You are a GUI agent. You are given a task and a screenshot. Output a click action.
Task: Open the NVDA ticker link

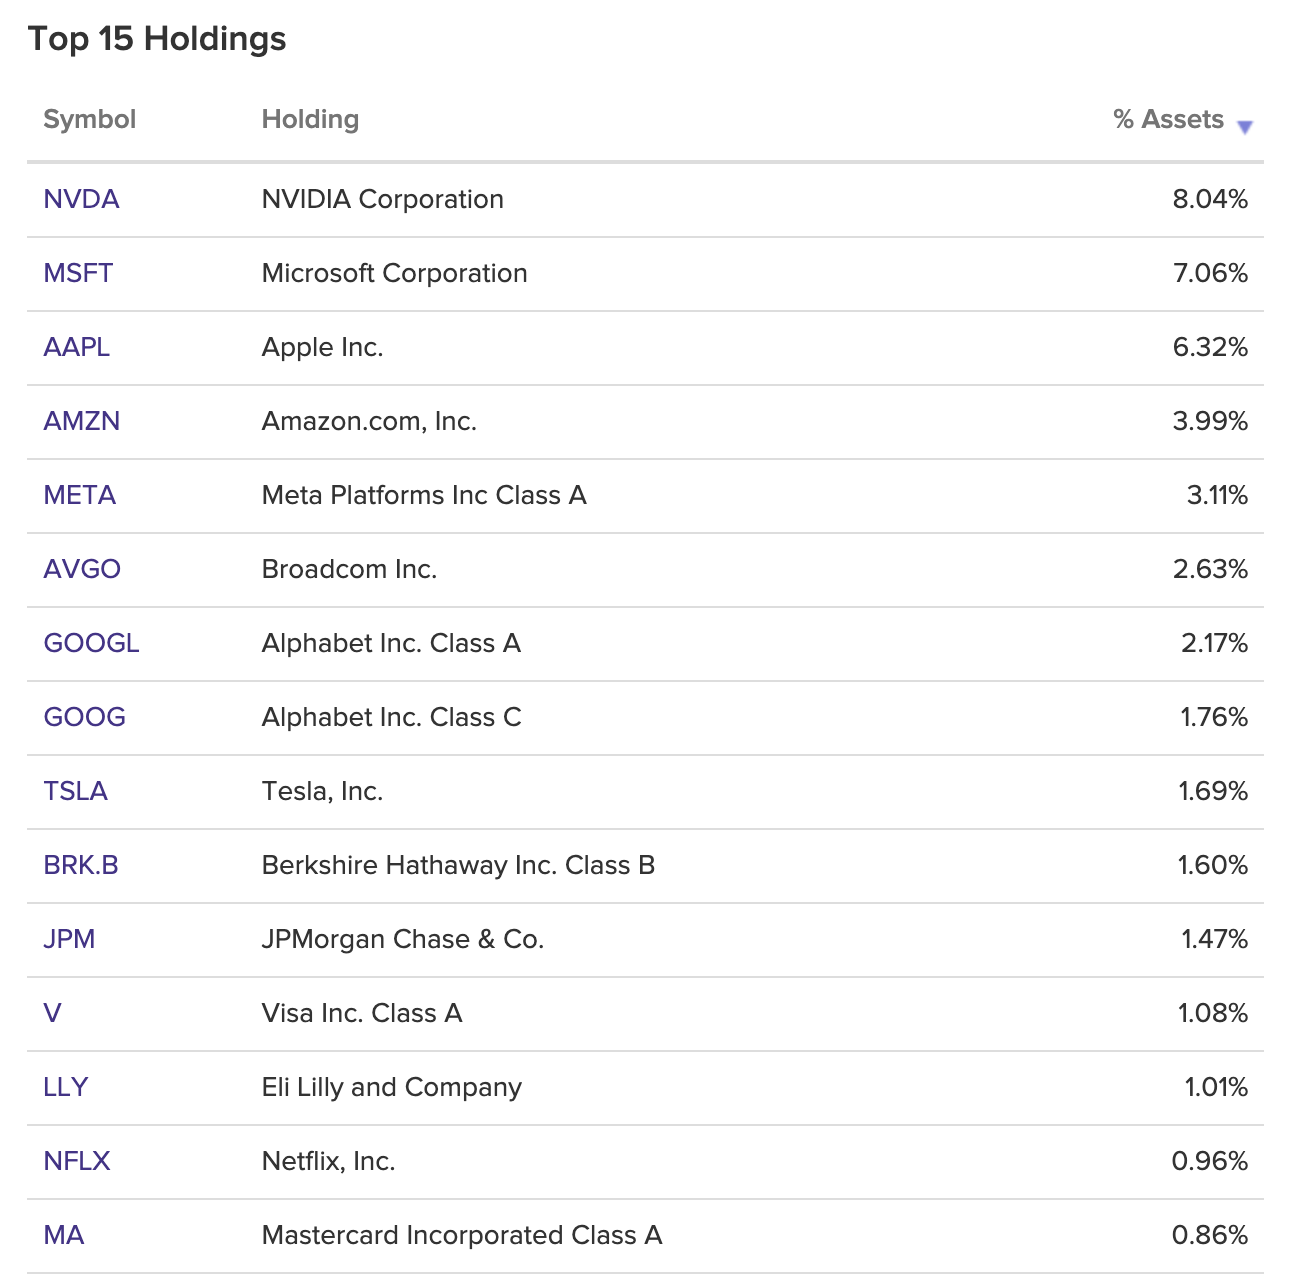81,199
